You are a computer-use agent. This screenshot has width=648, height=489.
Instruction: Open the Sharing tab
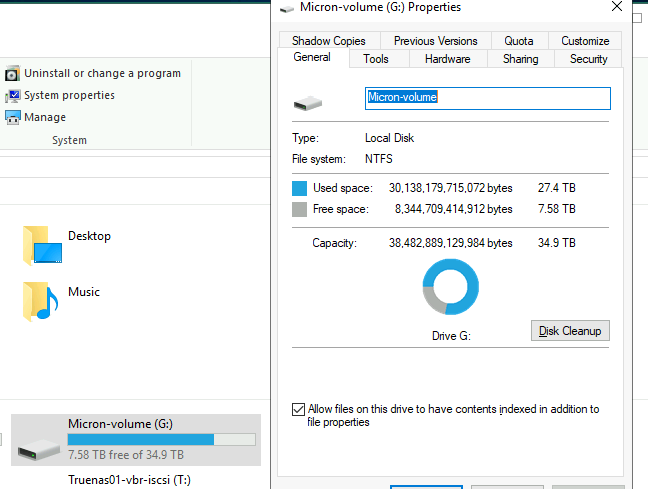521,59
